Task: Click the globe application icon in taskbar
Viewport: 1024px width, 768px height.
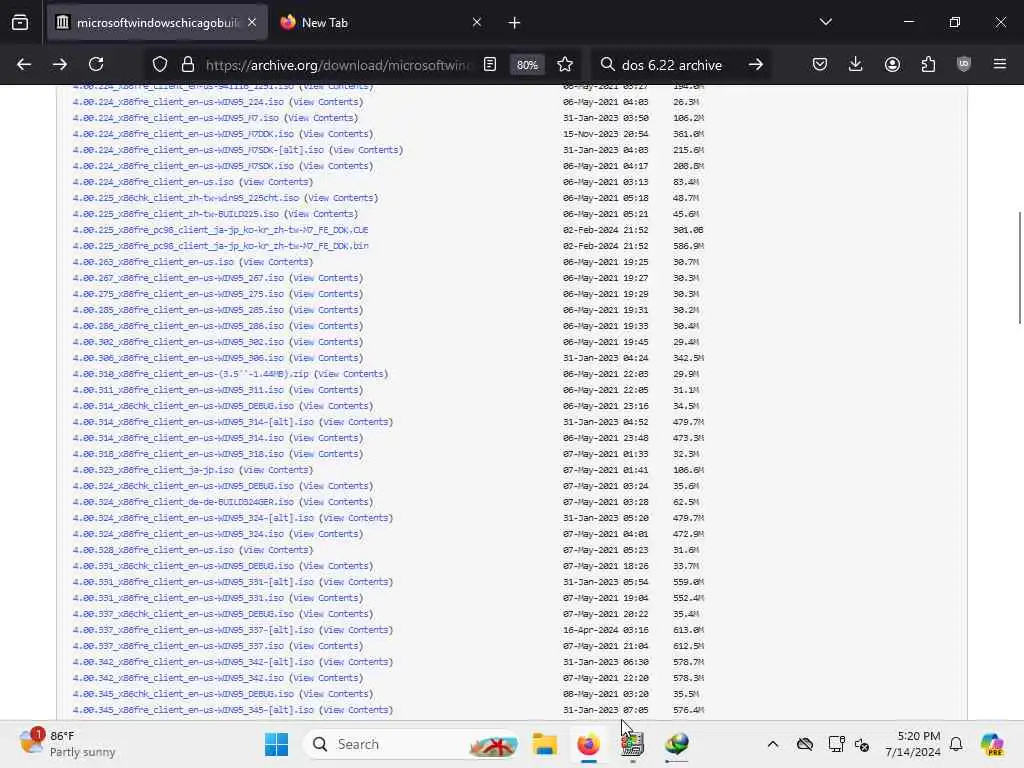Action: (677, 744)
